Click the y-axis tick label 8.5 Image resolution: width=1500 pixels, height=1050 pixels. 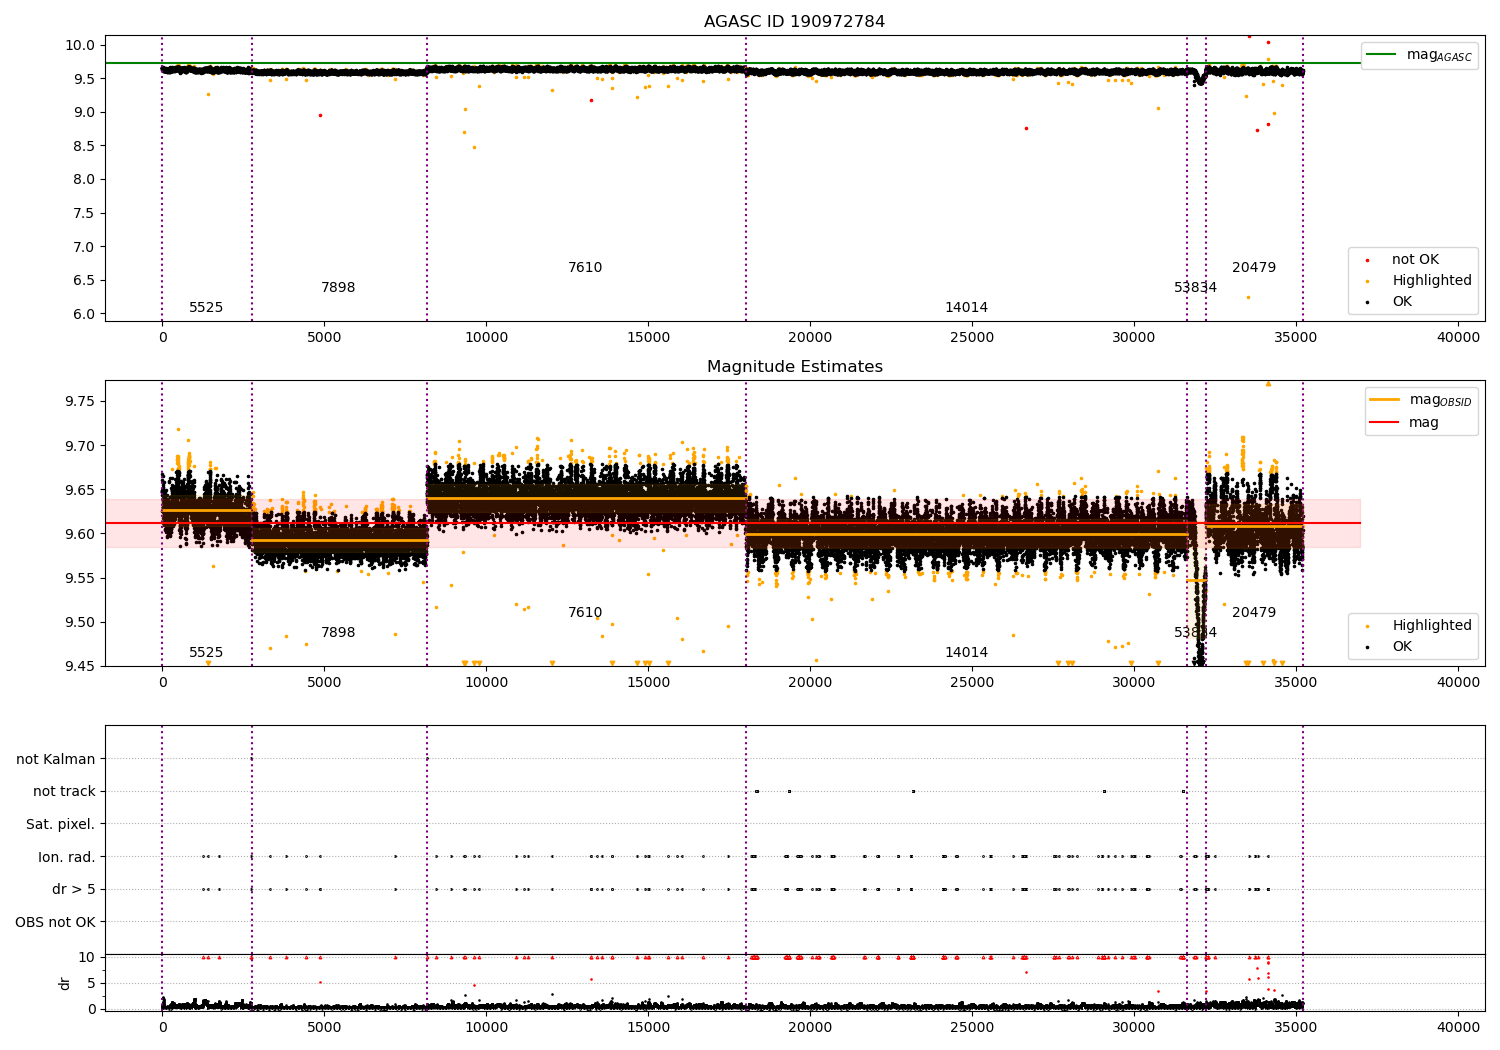point(84,146)
